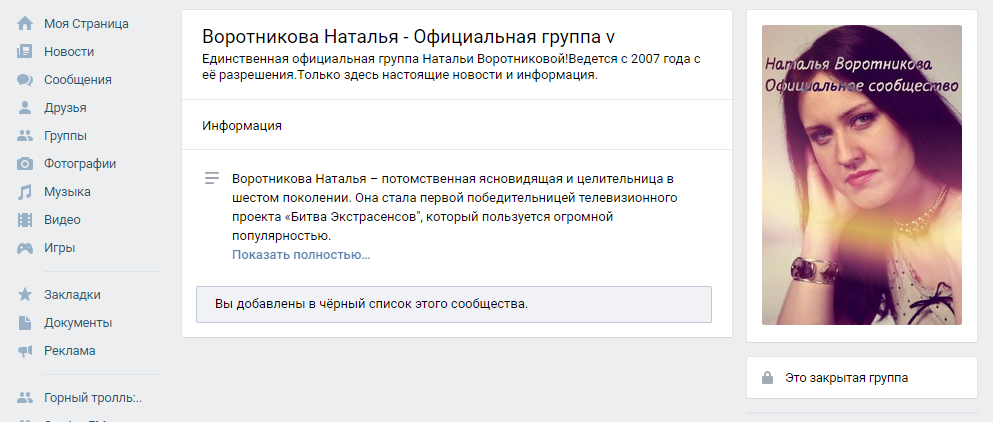Click the group title Воротникова Наталья
This screenshot has height=422, width=993.
pos(408,37)
